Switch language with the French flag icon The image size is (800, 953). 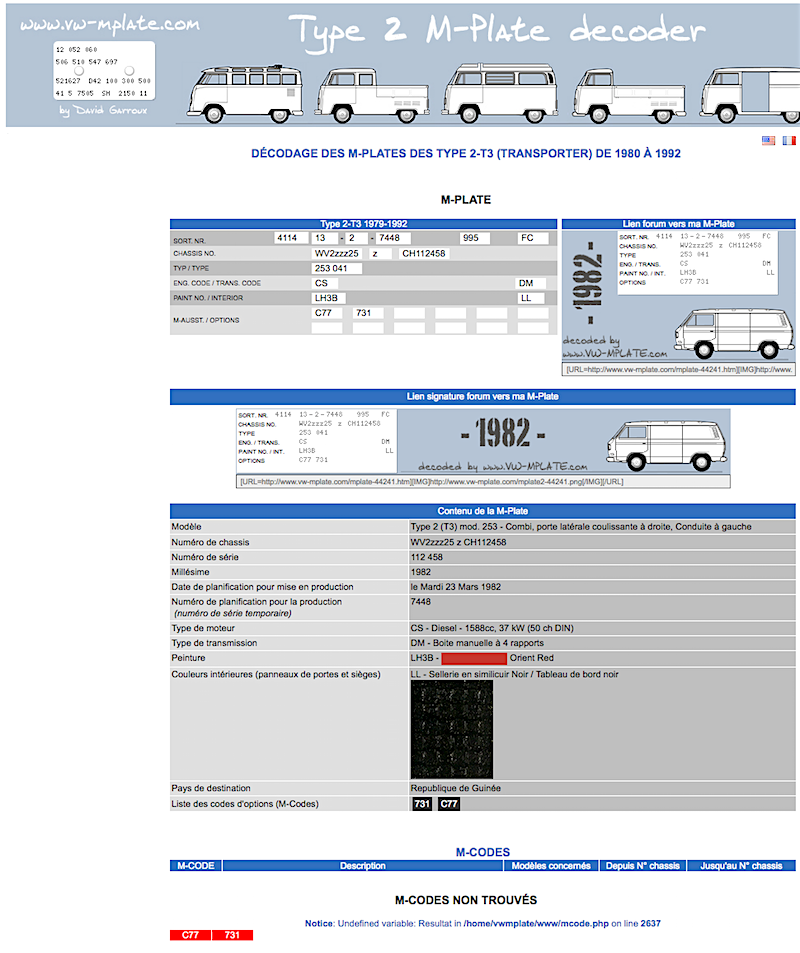click(789, 140)
